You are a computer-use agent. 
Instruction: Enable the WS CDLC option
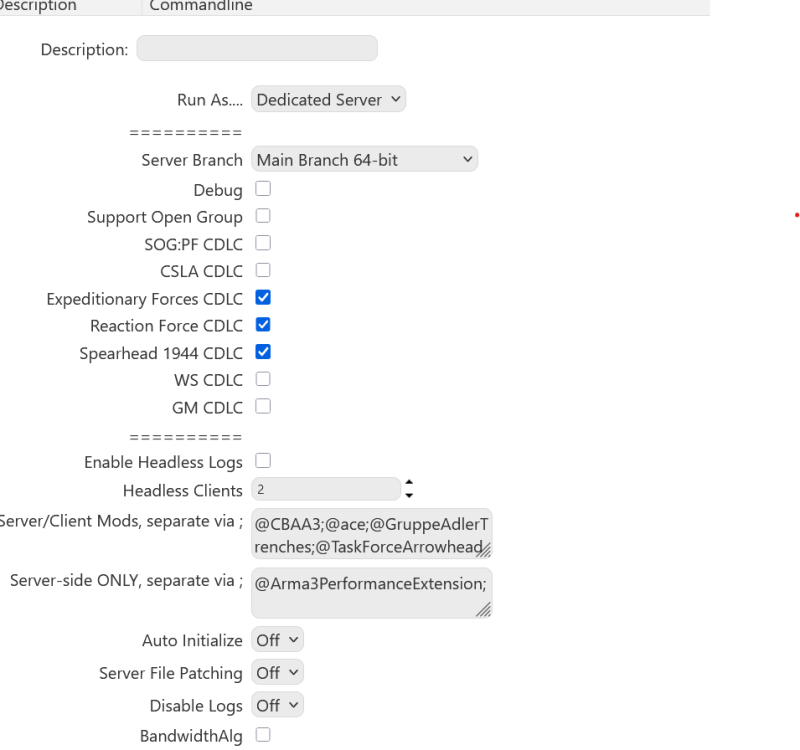(x=261, y=379)
